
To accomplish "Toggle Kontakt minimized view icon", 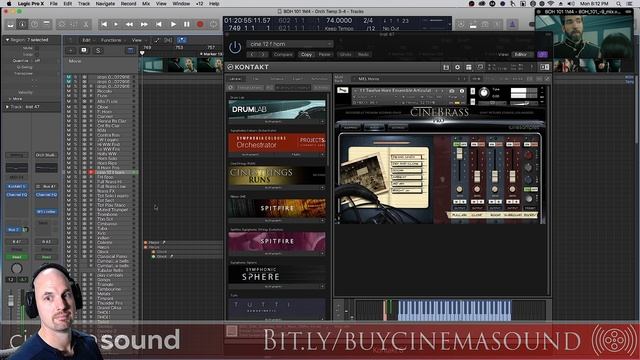I will click(x=480, y=67).
